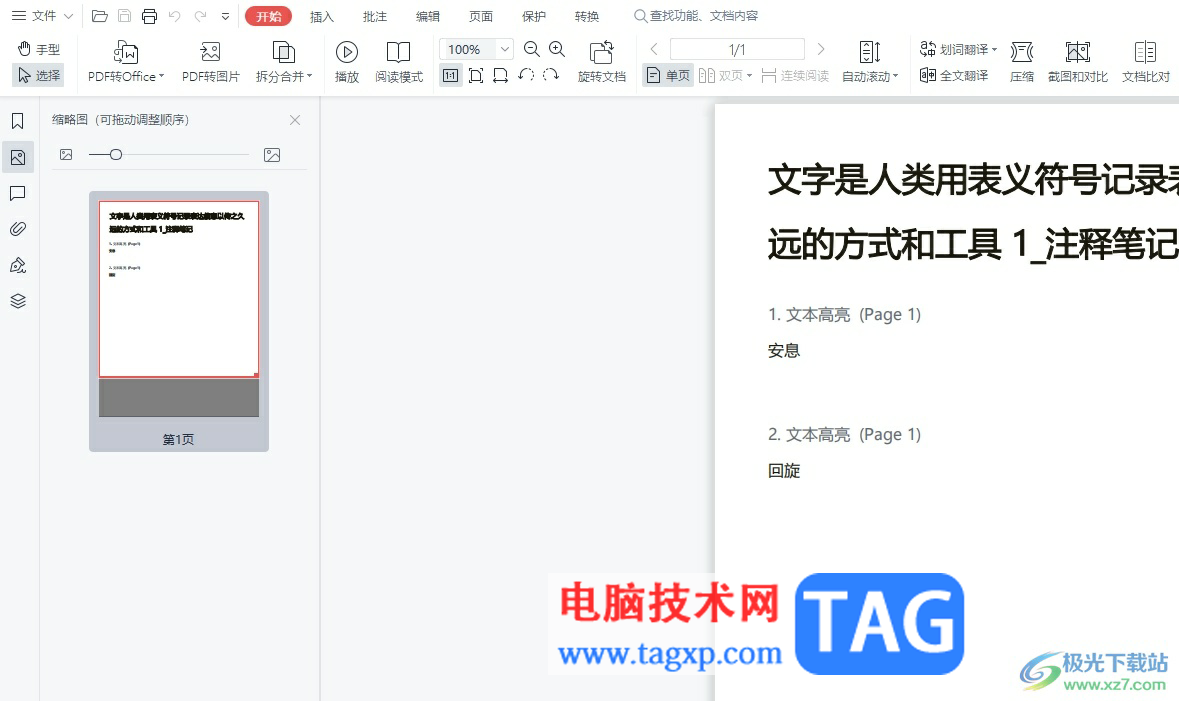Click the actual size 1:1 icon
This screenshot has width=1179, height=701.
(x=450, y=75)
